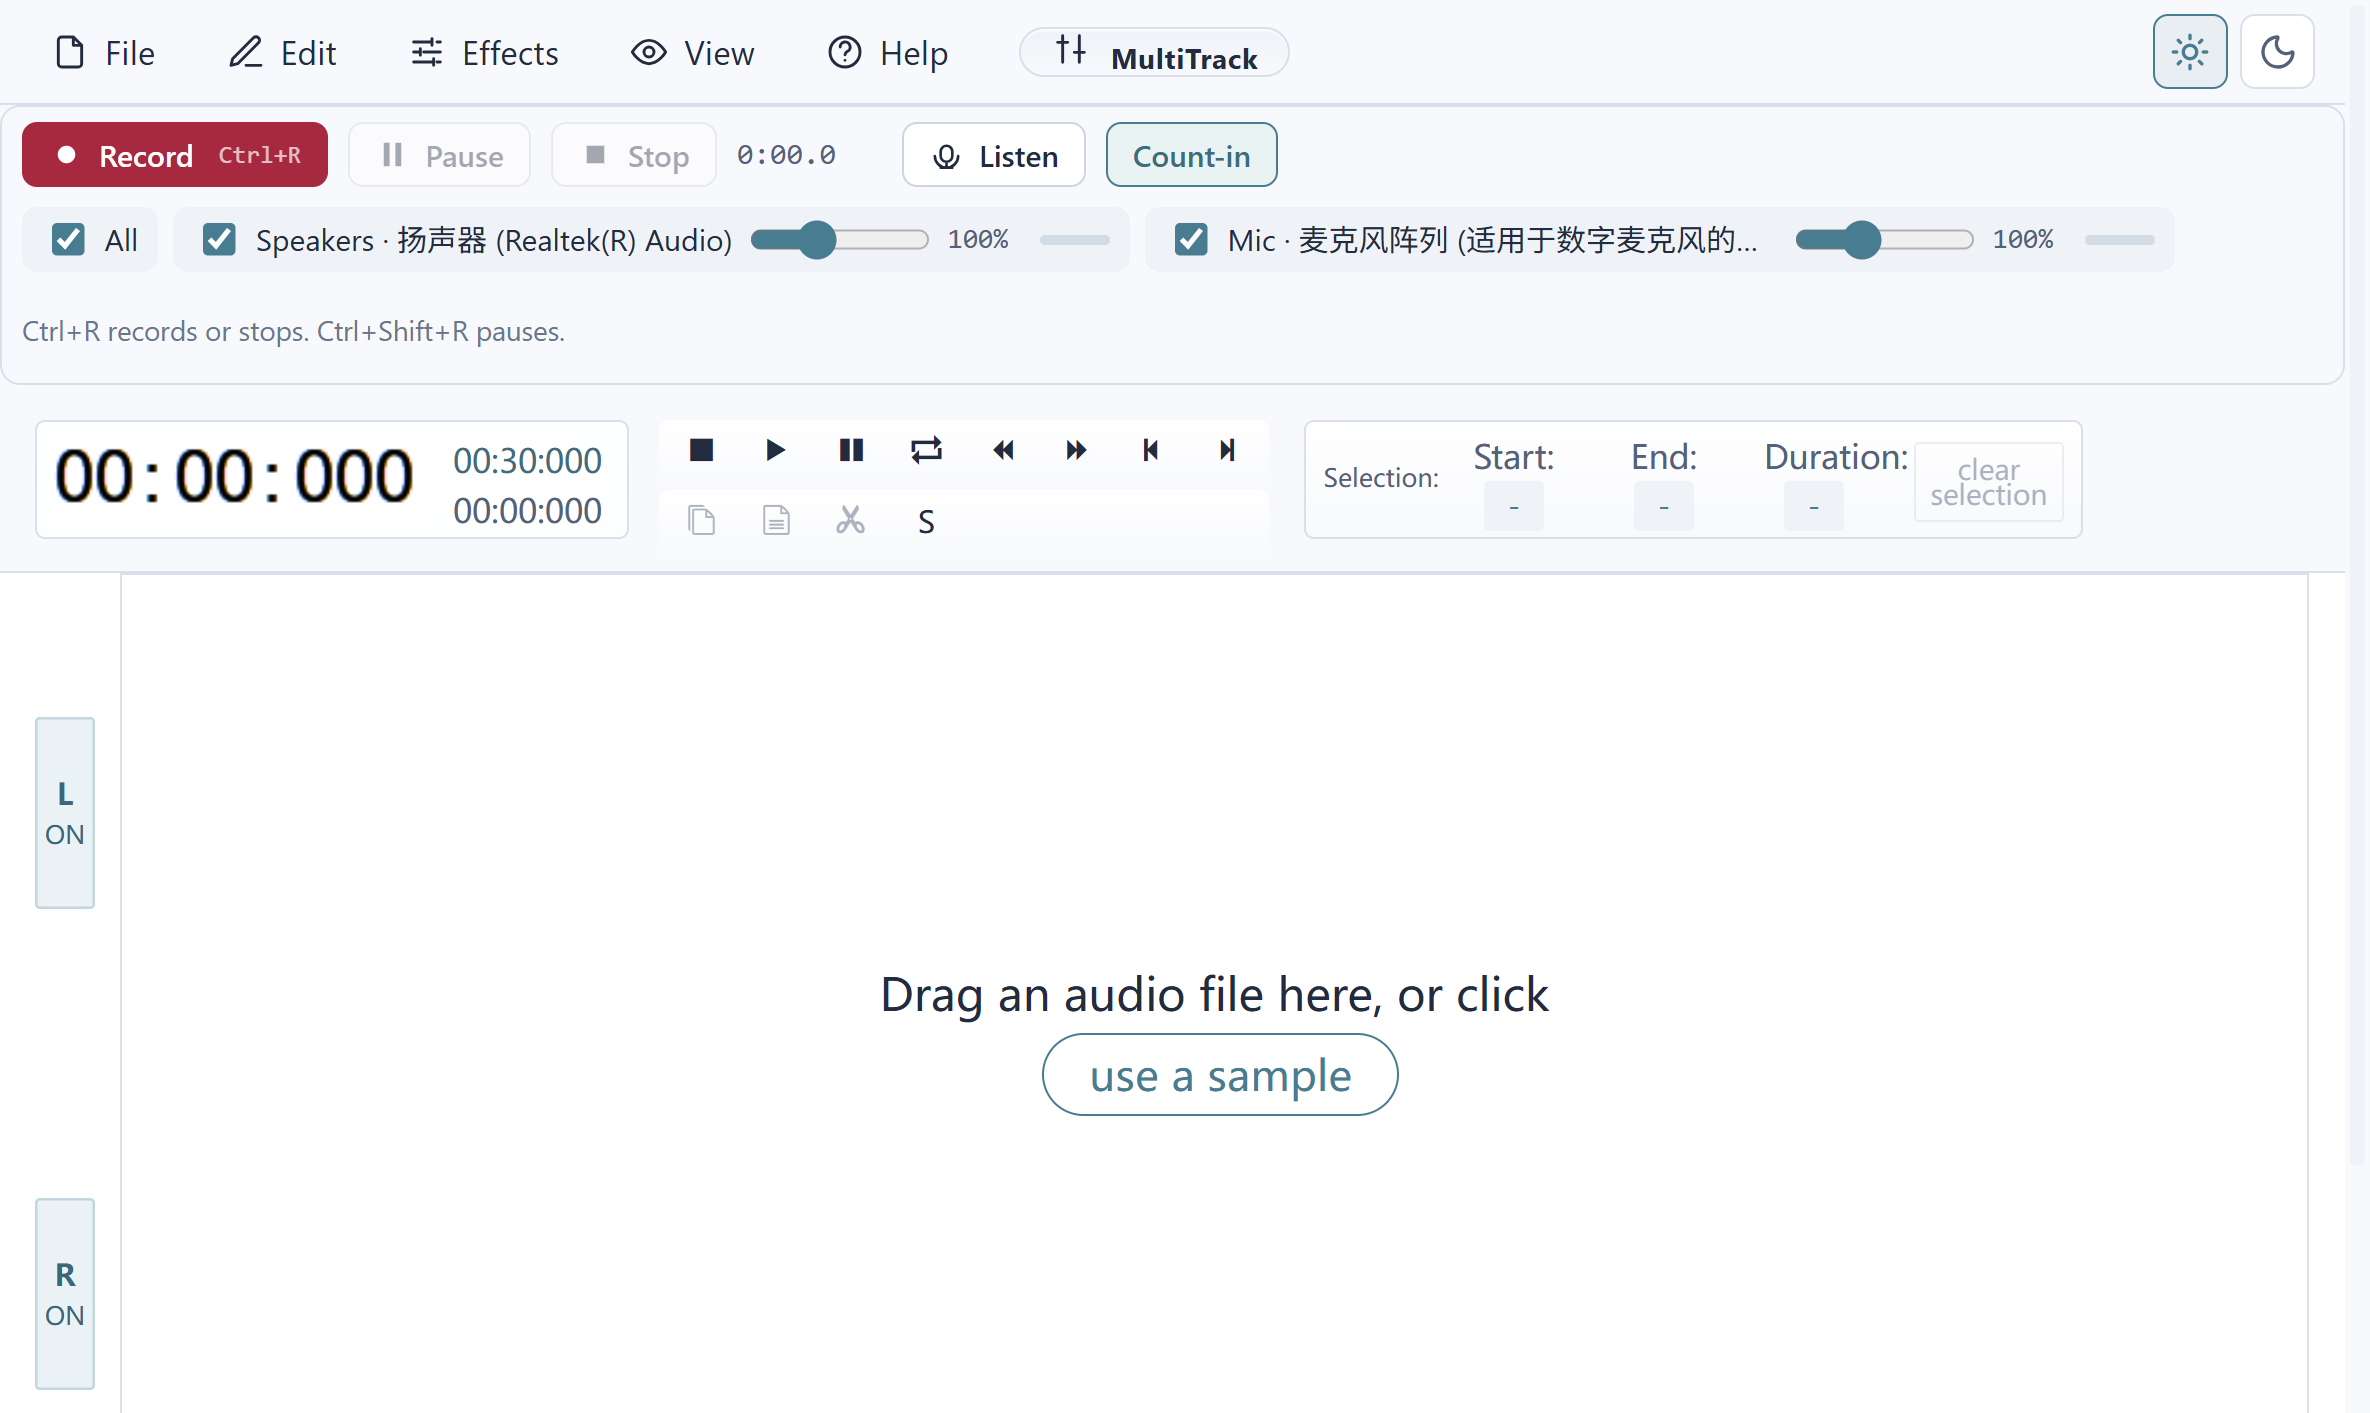Pause playback using the transport pause icon
Image resolution: width=2370 pixels, height=1413 pixels.
click(851, 451)
